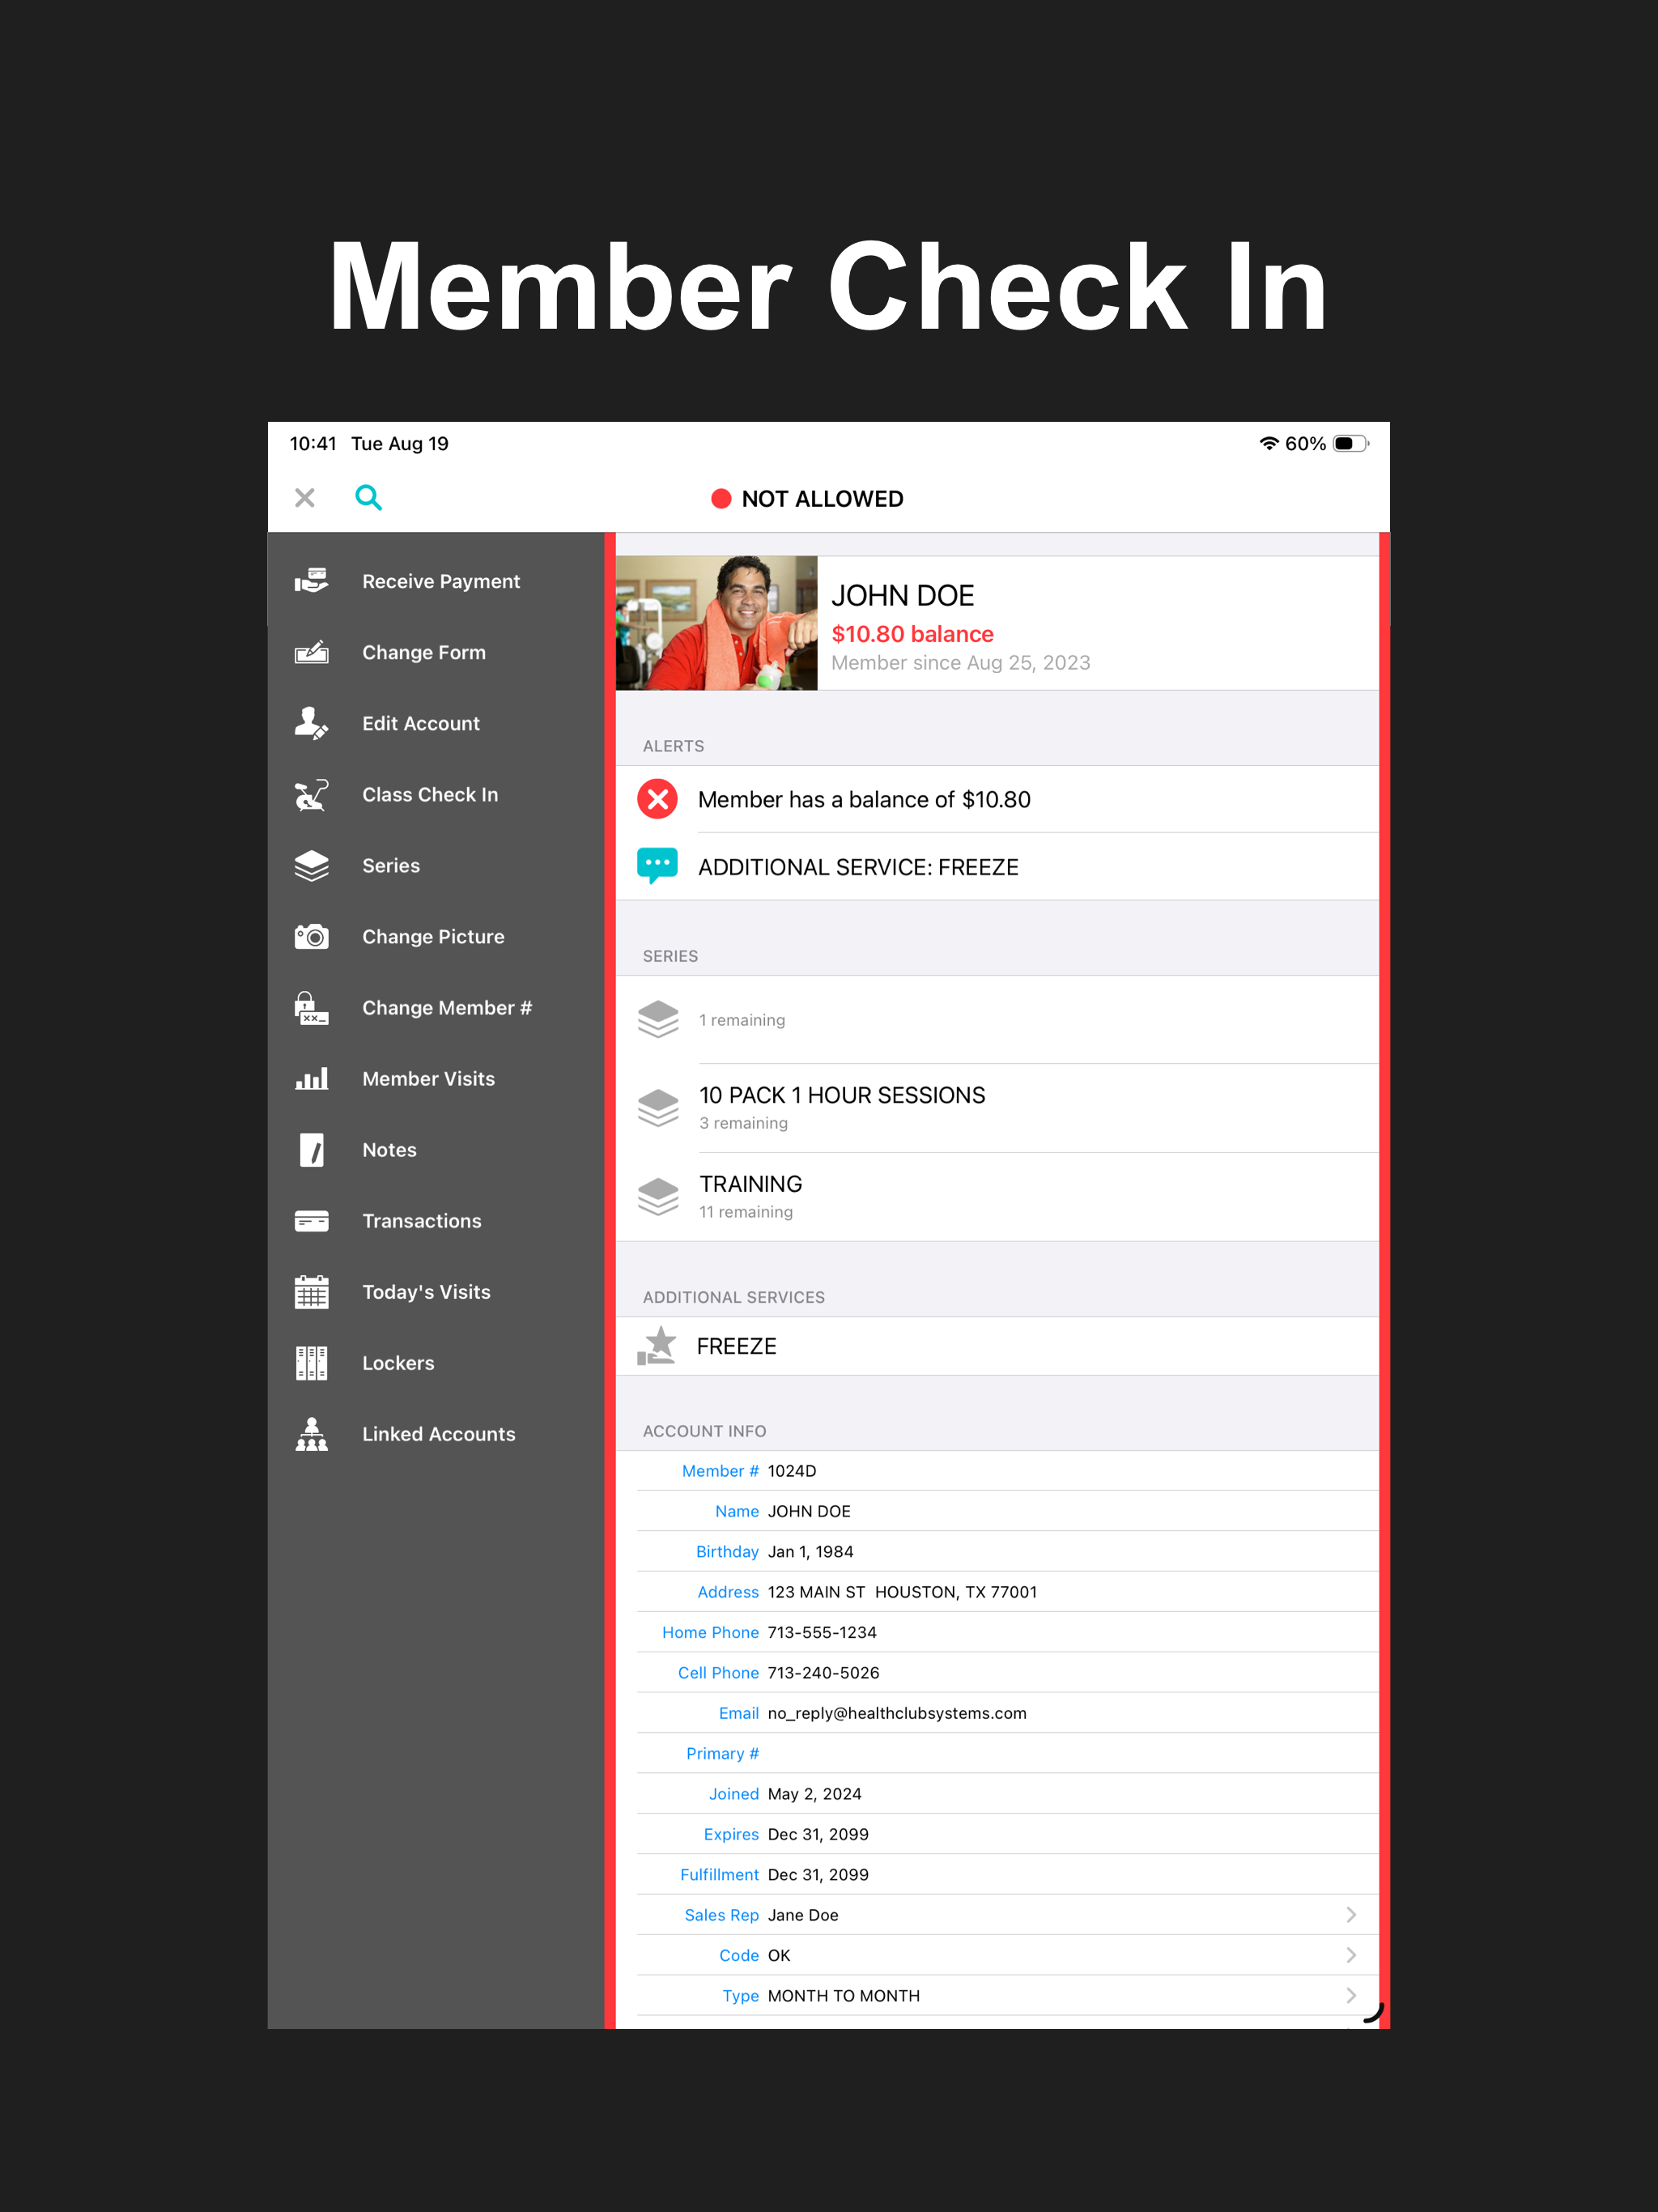
Task: Tap the 10 PACK series layers icon
Action: tap(658, 1107)
